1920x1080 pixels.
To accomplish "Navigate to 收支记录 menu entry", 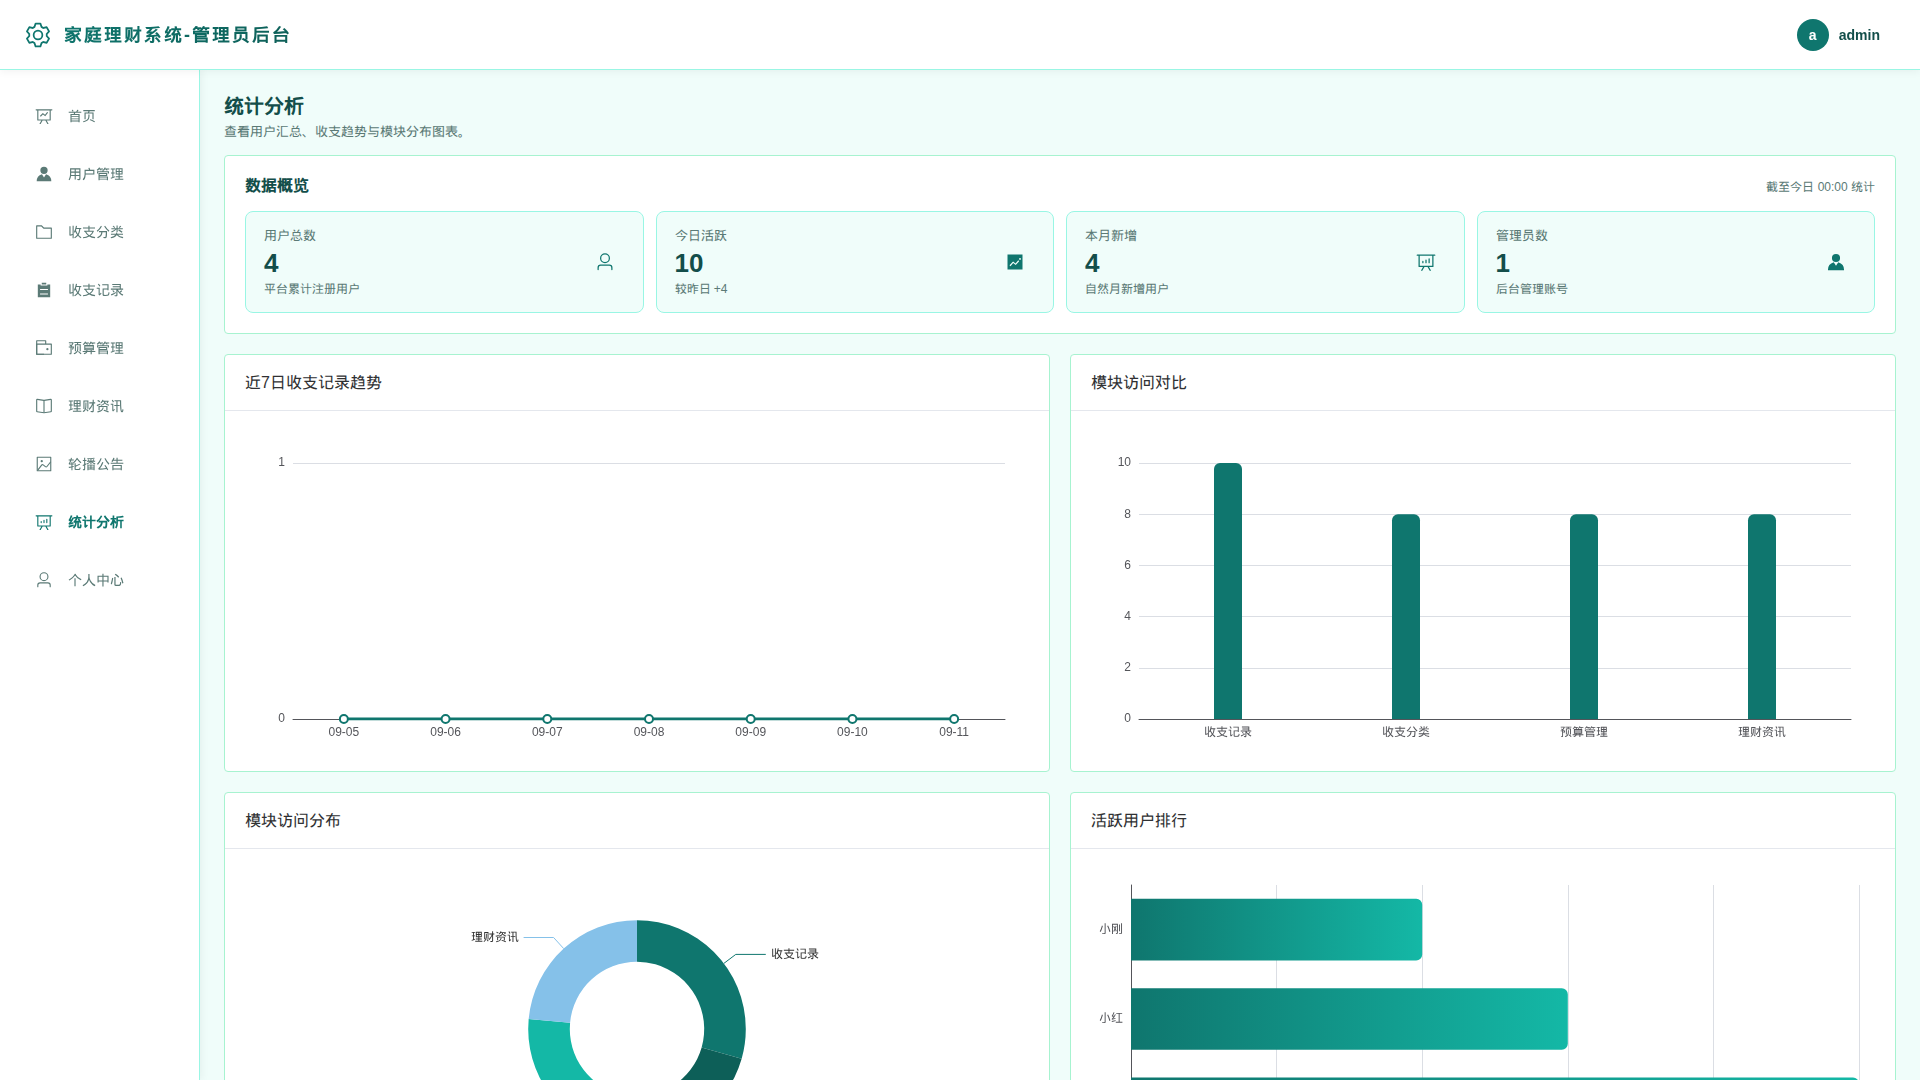I will pyautogui.click(x=100, y=290).
